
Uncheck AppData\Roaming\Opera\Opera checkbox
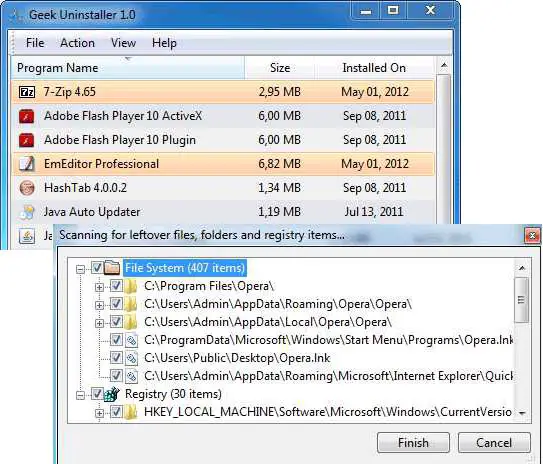[x=116, y=304]
